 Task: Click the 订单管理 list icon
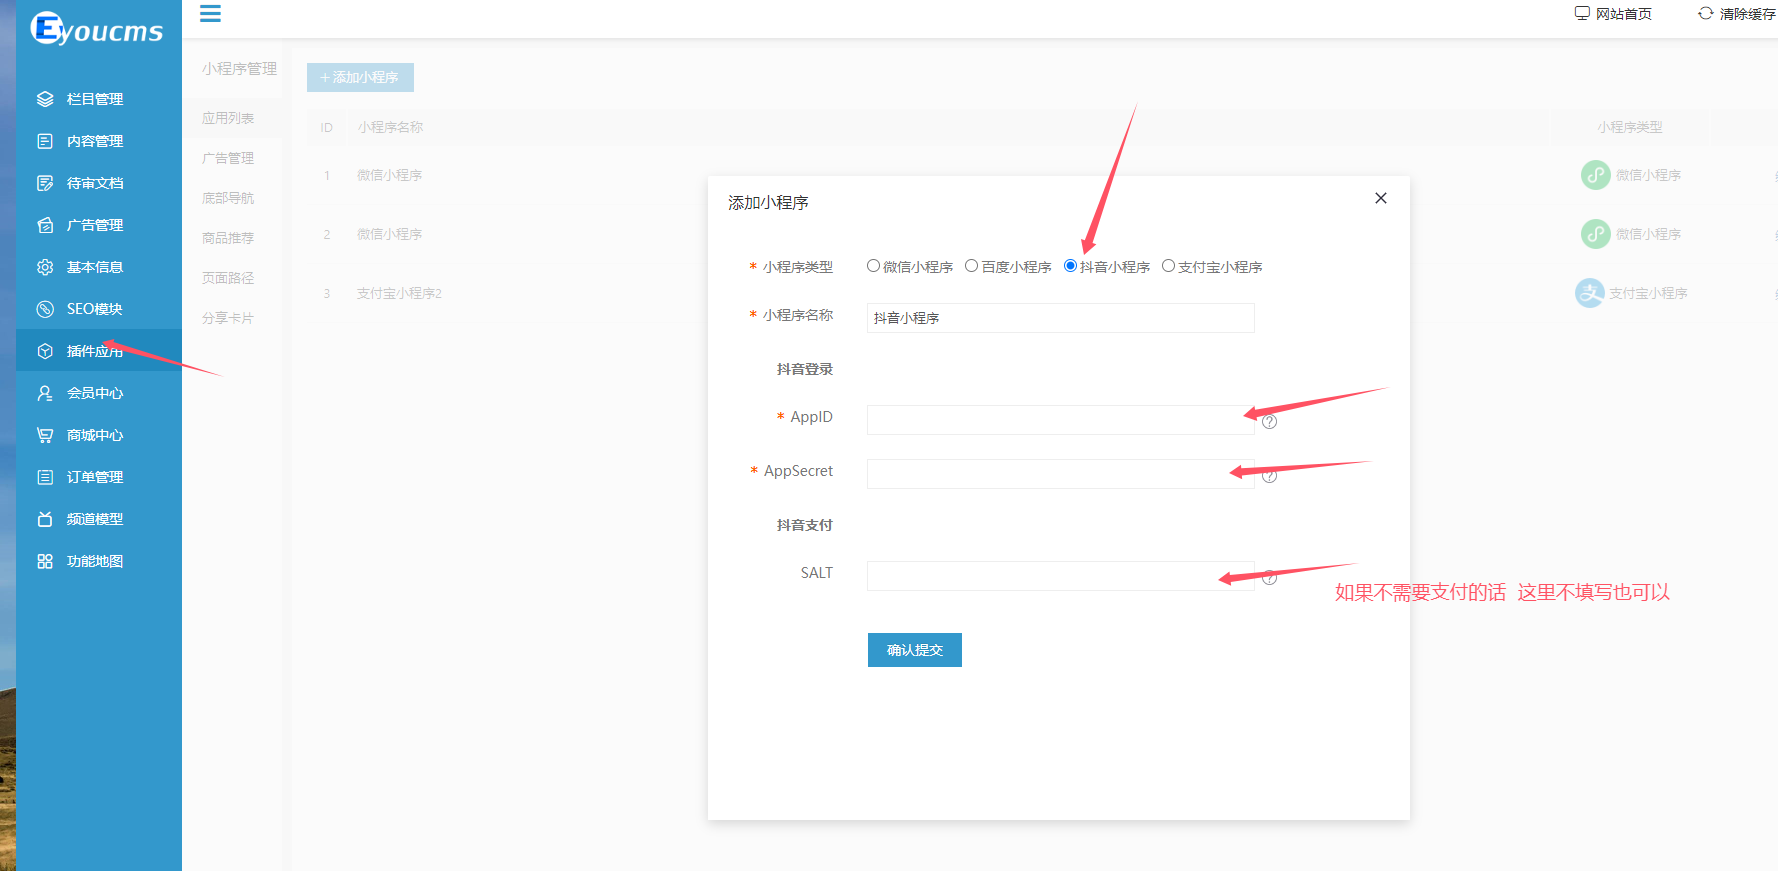pos(45,477)
